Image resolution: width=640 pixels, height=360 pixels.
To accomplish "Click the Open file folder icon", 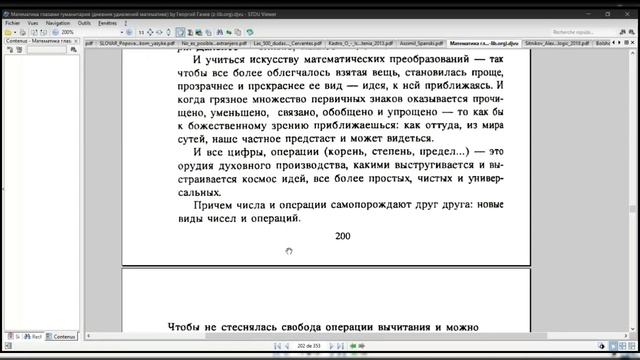I will (x=8, y=32).
